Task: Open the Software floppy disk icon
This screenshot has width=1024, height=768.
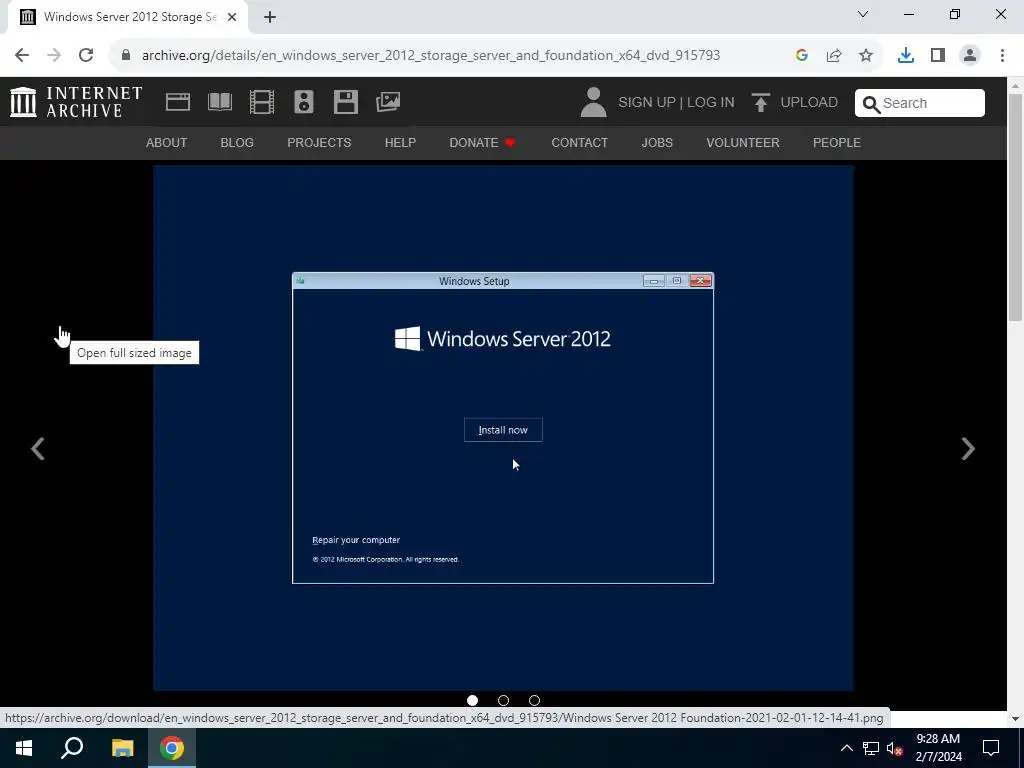Action: [x=345, y=102]
